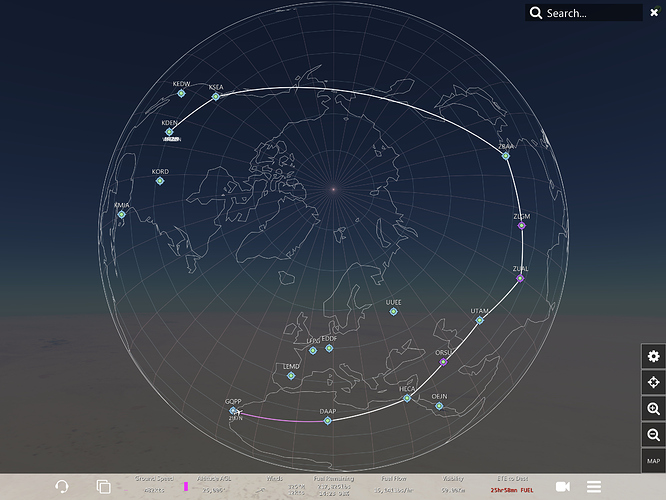
Task: Open the camera views icon
Action: [x=563, y=486]
